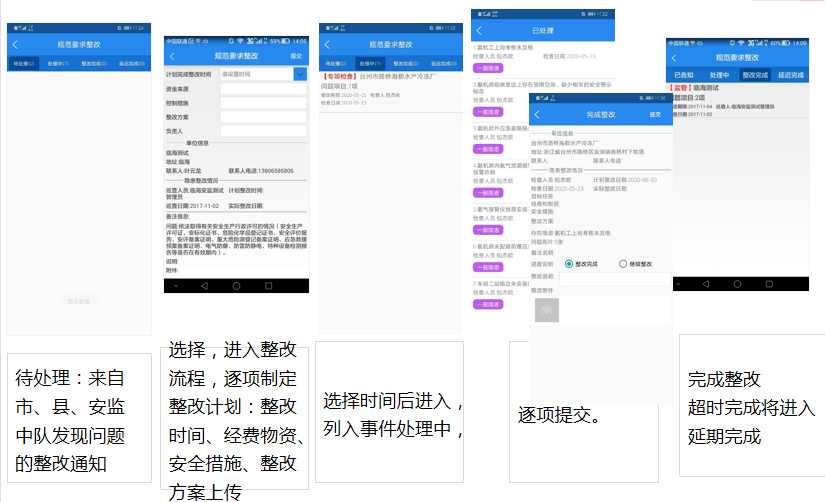
Task: Click the 控制措施 input field
Action: point(263,103)
